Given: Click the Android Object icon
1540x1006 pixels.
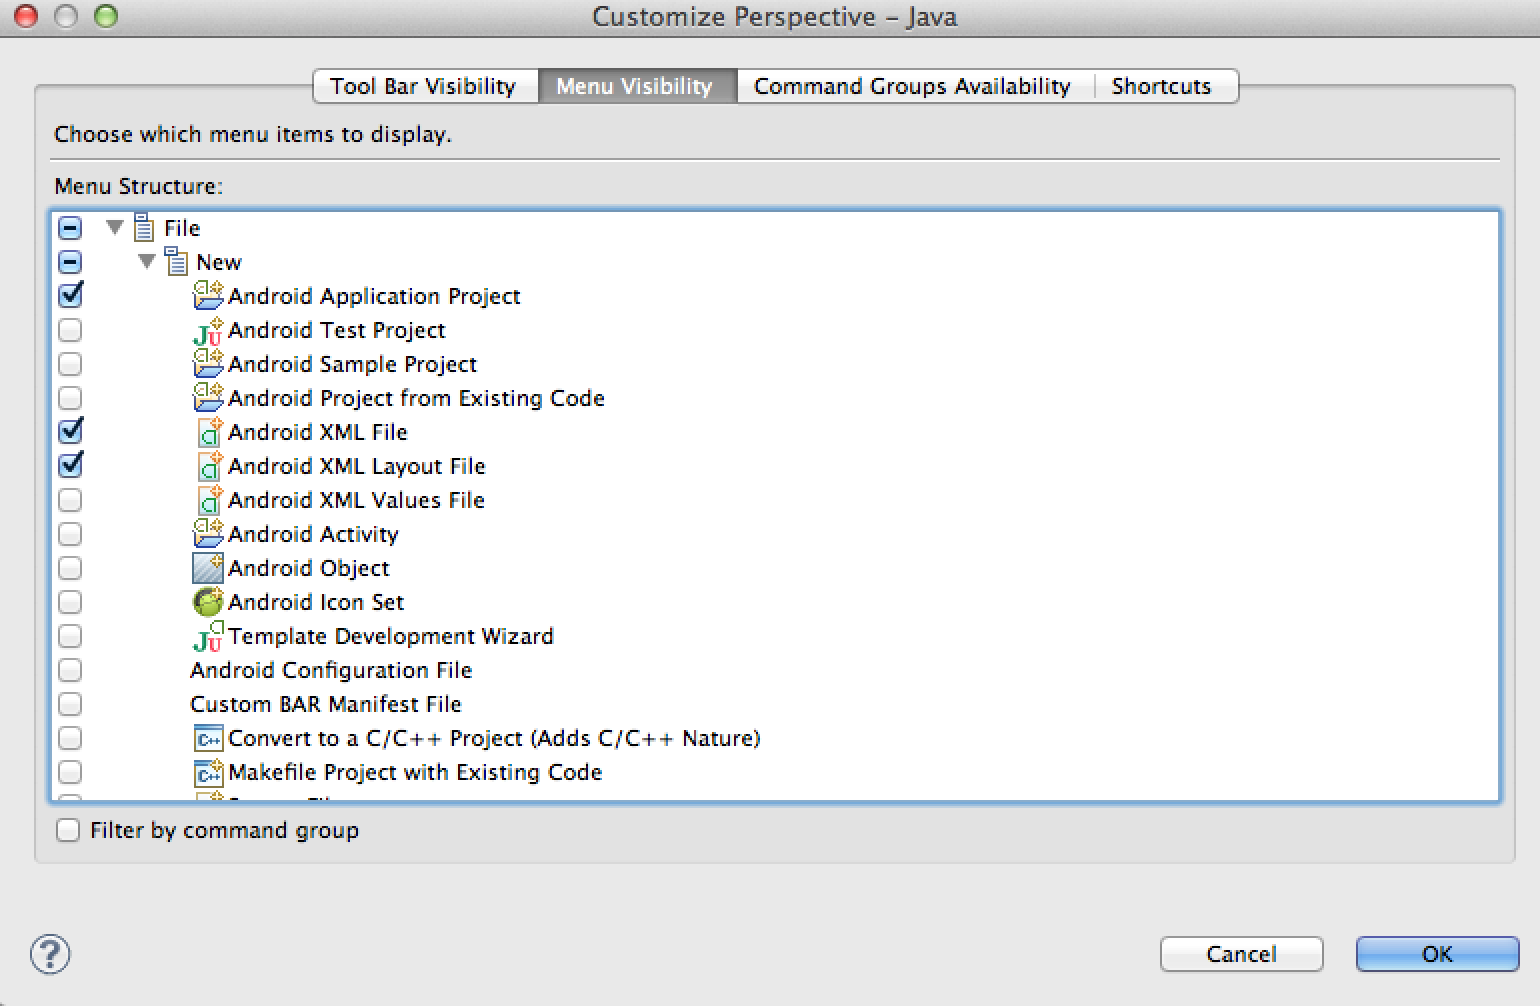Looking at the screenshot, I should [x=208, y=568].
